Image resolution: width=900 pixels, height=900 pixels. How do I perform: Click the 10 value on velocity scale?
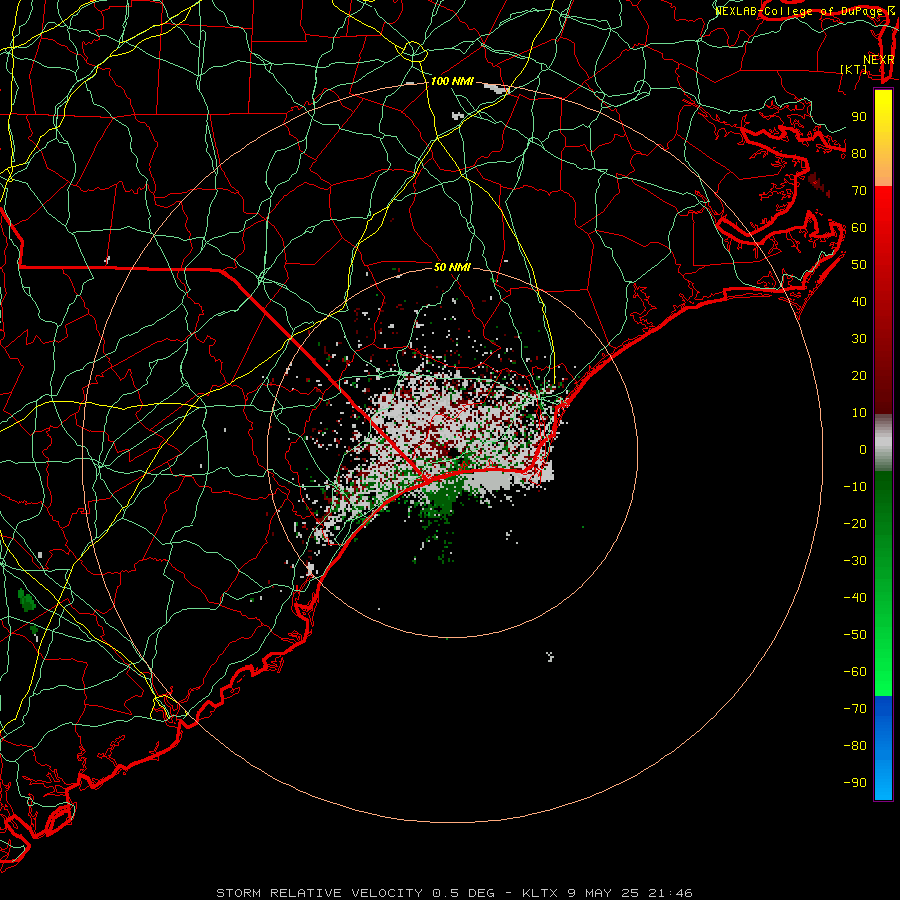[x=859, y=413]
